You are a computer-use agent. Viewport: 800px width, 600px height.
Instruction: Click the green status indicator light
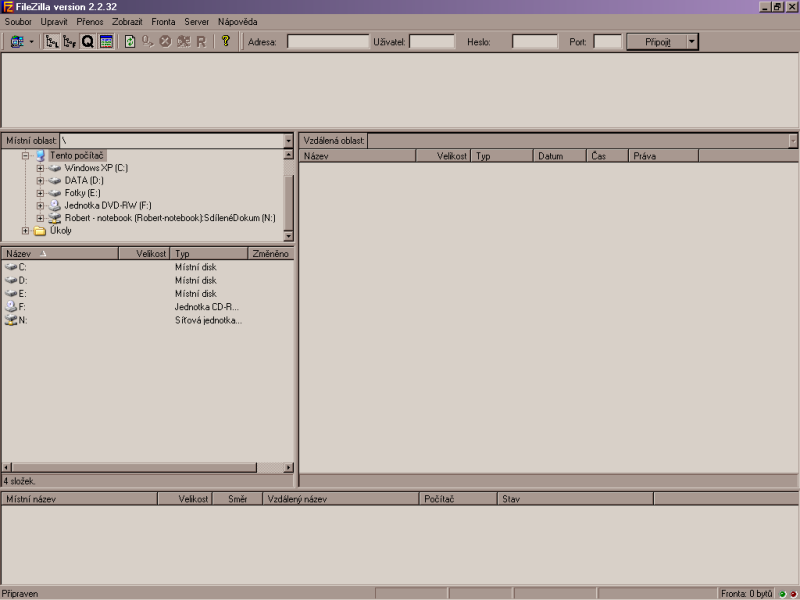click(x=782, y=594)
